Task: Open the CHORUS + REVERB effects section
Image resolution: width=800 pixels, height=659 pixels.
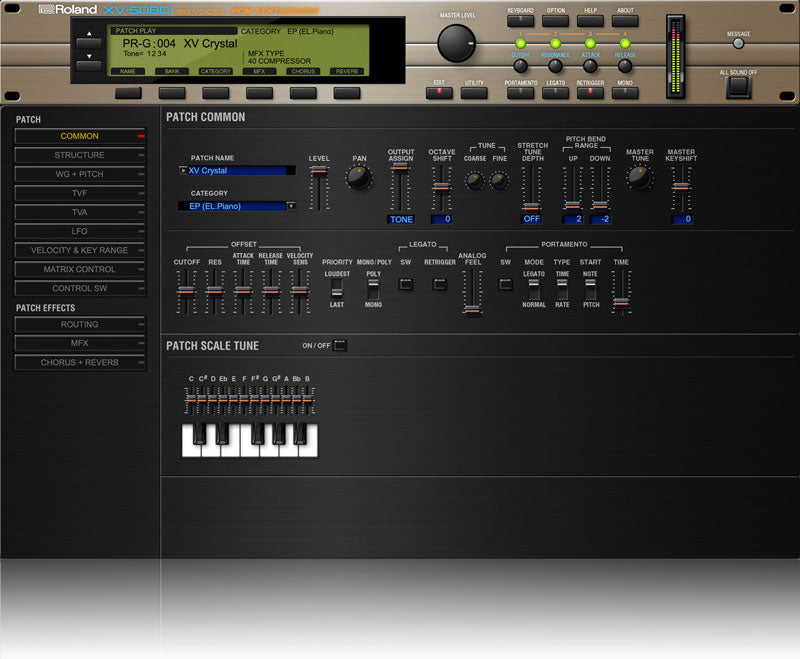Action: 80,363
